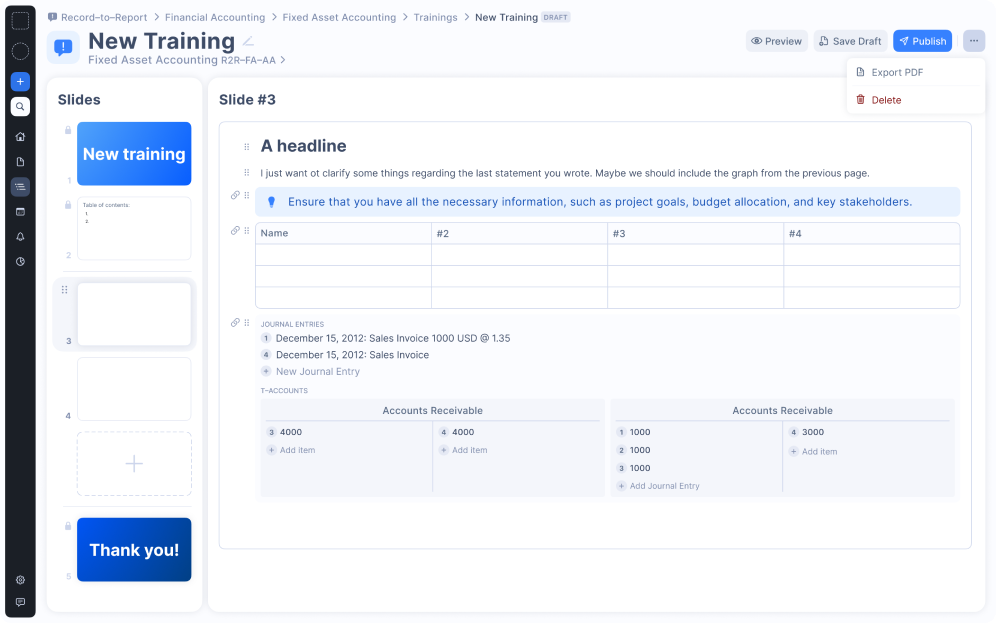This screenshot has width=996, height=623.
Task: Select Delete from the open menu
Action: [881, 100]
